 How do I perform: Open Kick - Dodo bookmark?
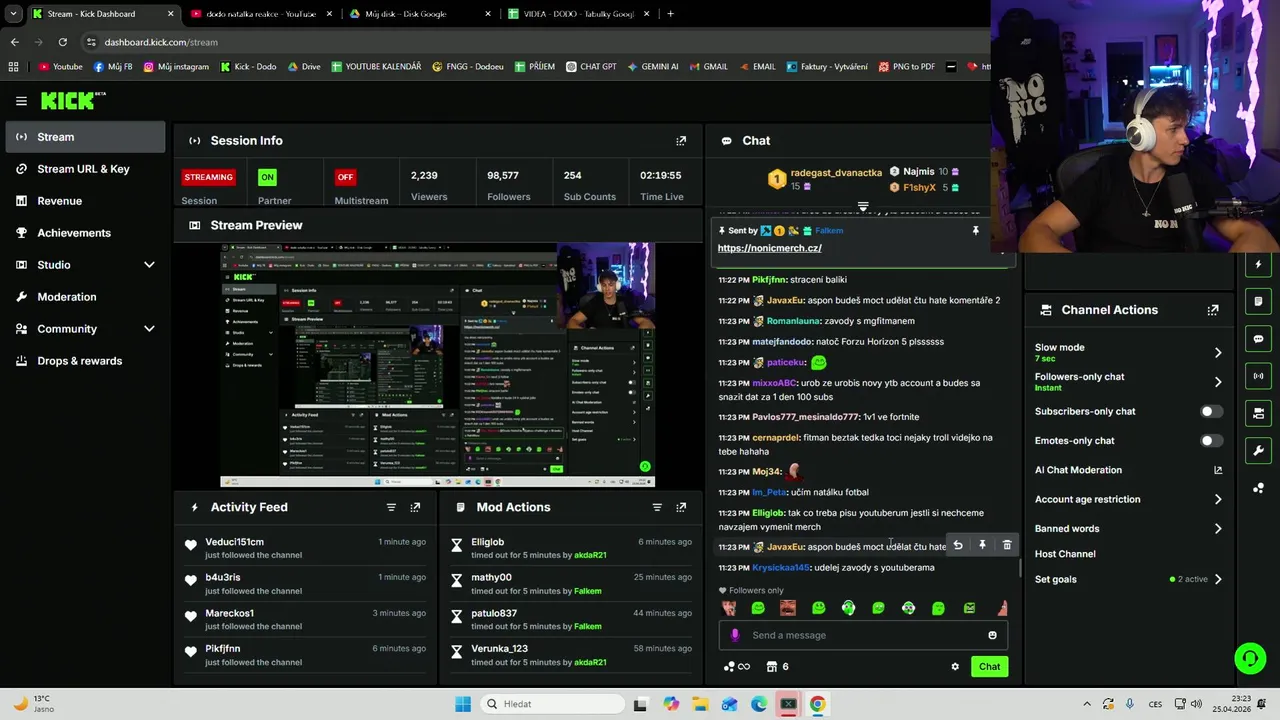(x=247, y=67)
